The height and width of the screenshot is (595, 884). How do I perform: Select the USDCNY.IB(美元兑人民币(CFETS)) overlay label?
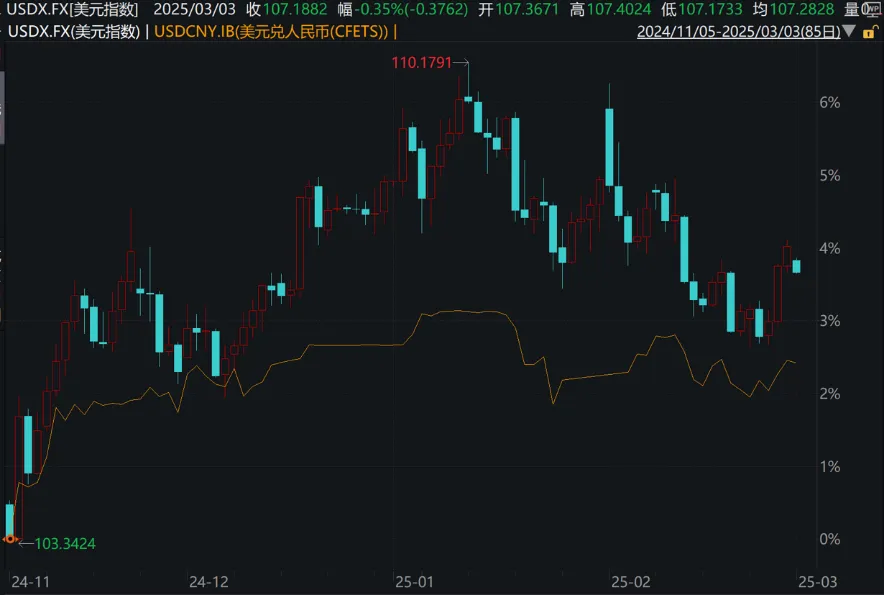tap(271, 32)
